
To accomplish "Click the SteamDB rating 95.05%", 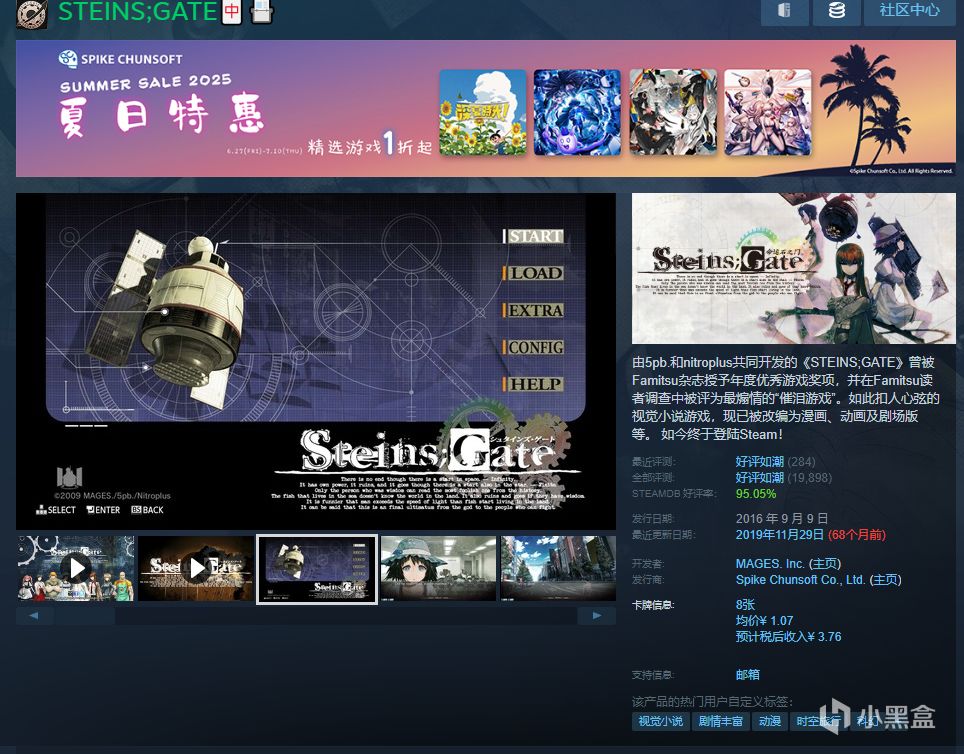I will click(756, 493).
